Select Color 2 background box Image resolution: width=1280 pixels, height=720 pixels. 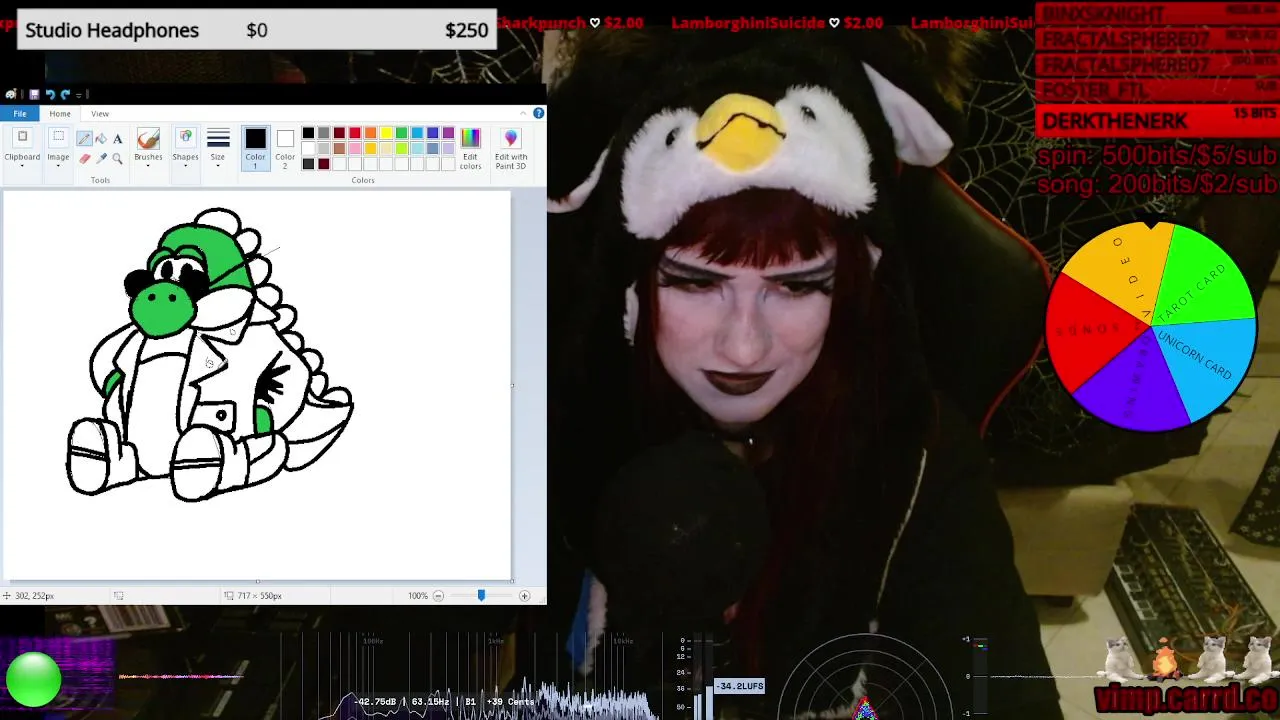[x=285, y=148]
